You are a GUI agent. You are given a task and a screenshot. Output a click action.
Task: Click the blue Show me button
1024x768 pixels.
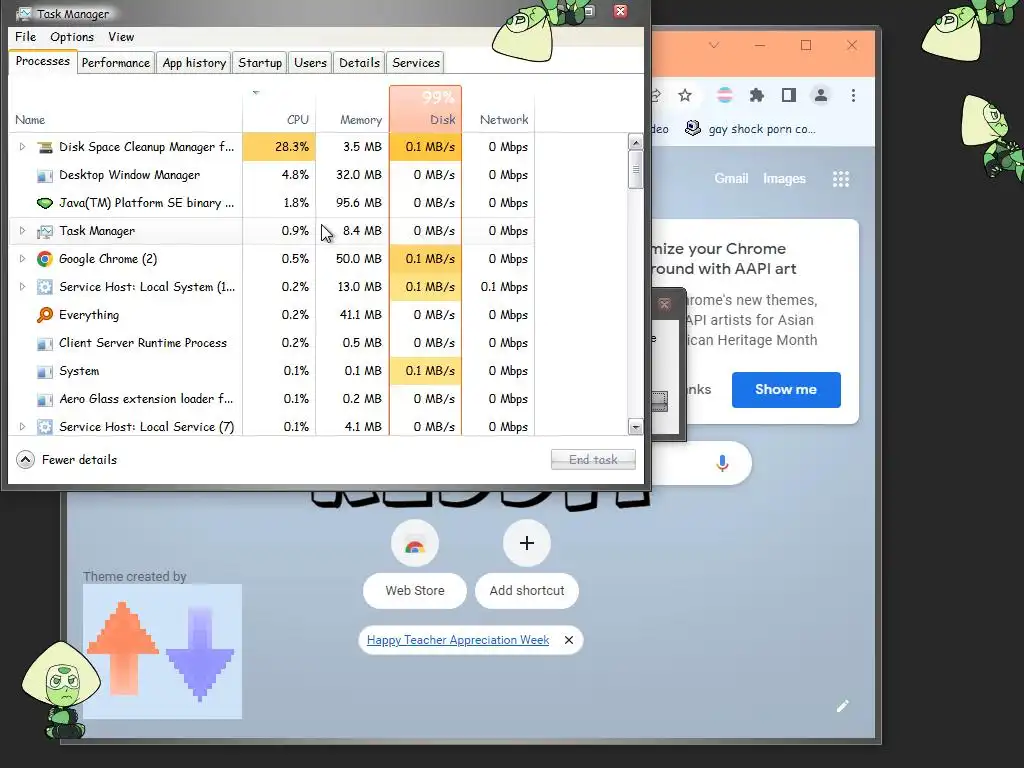786,390
